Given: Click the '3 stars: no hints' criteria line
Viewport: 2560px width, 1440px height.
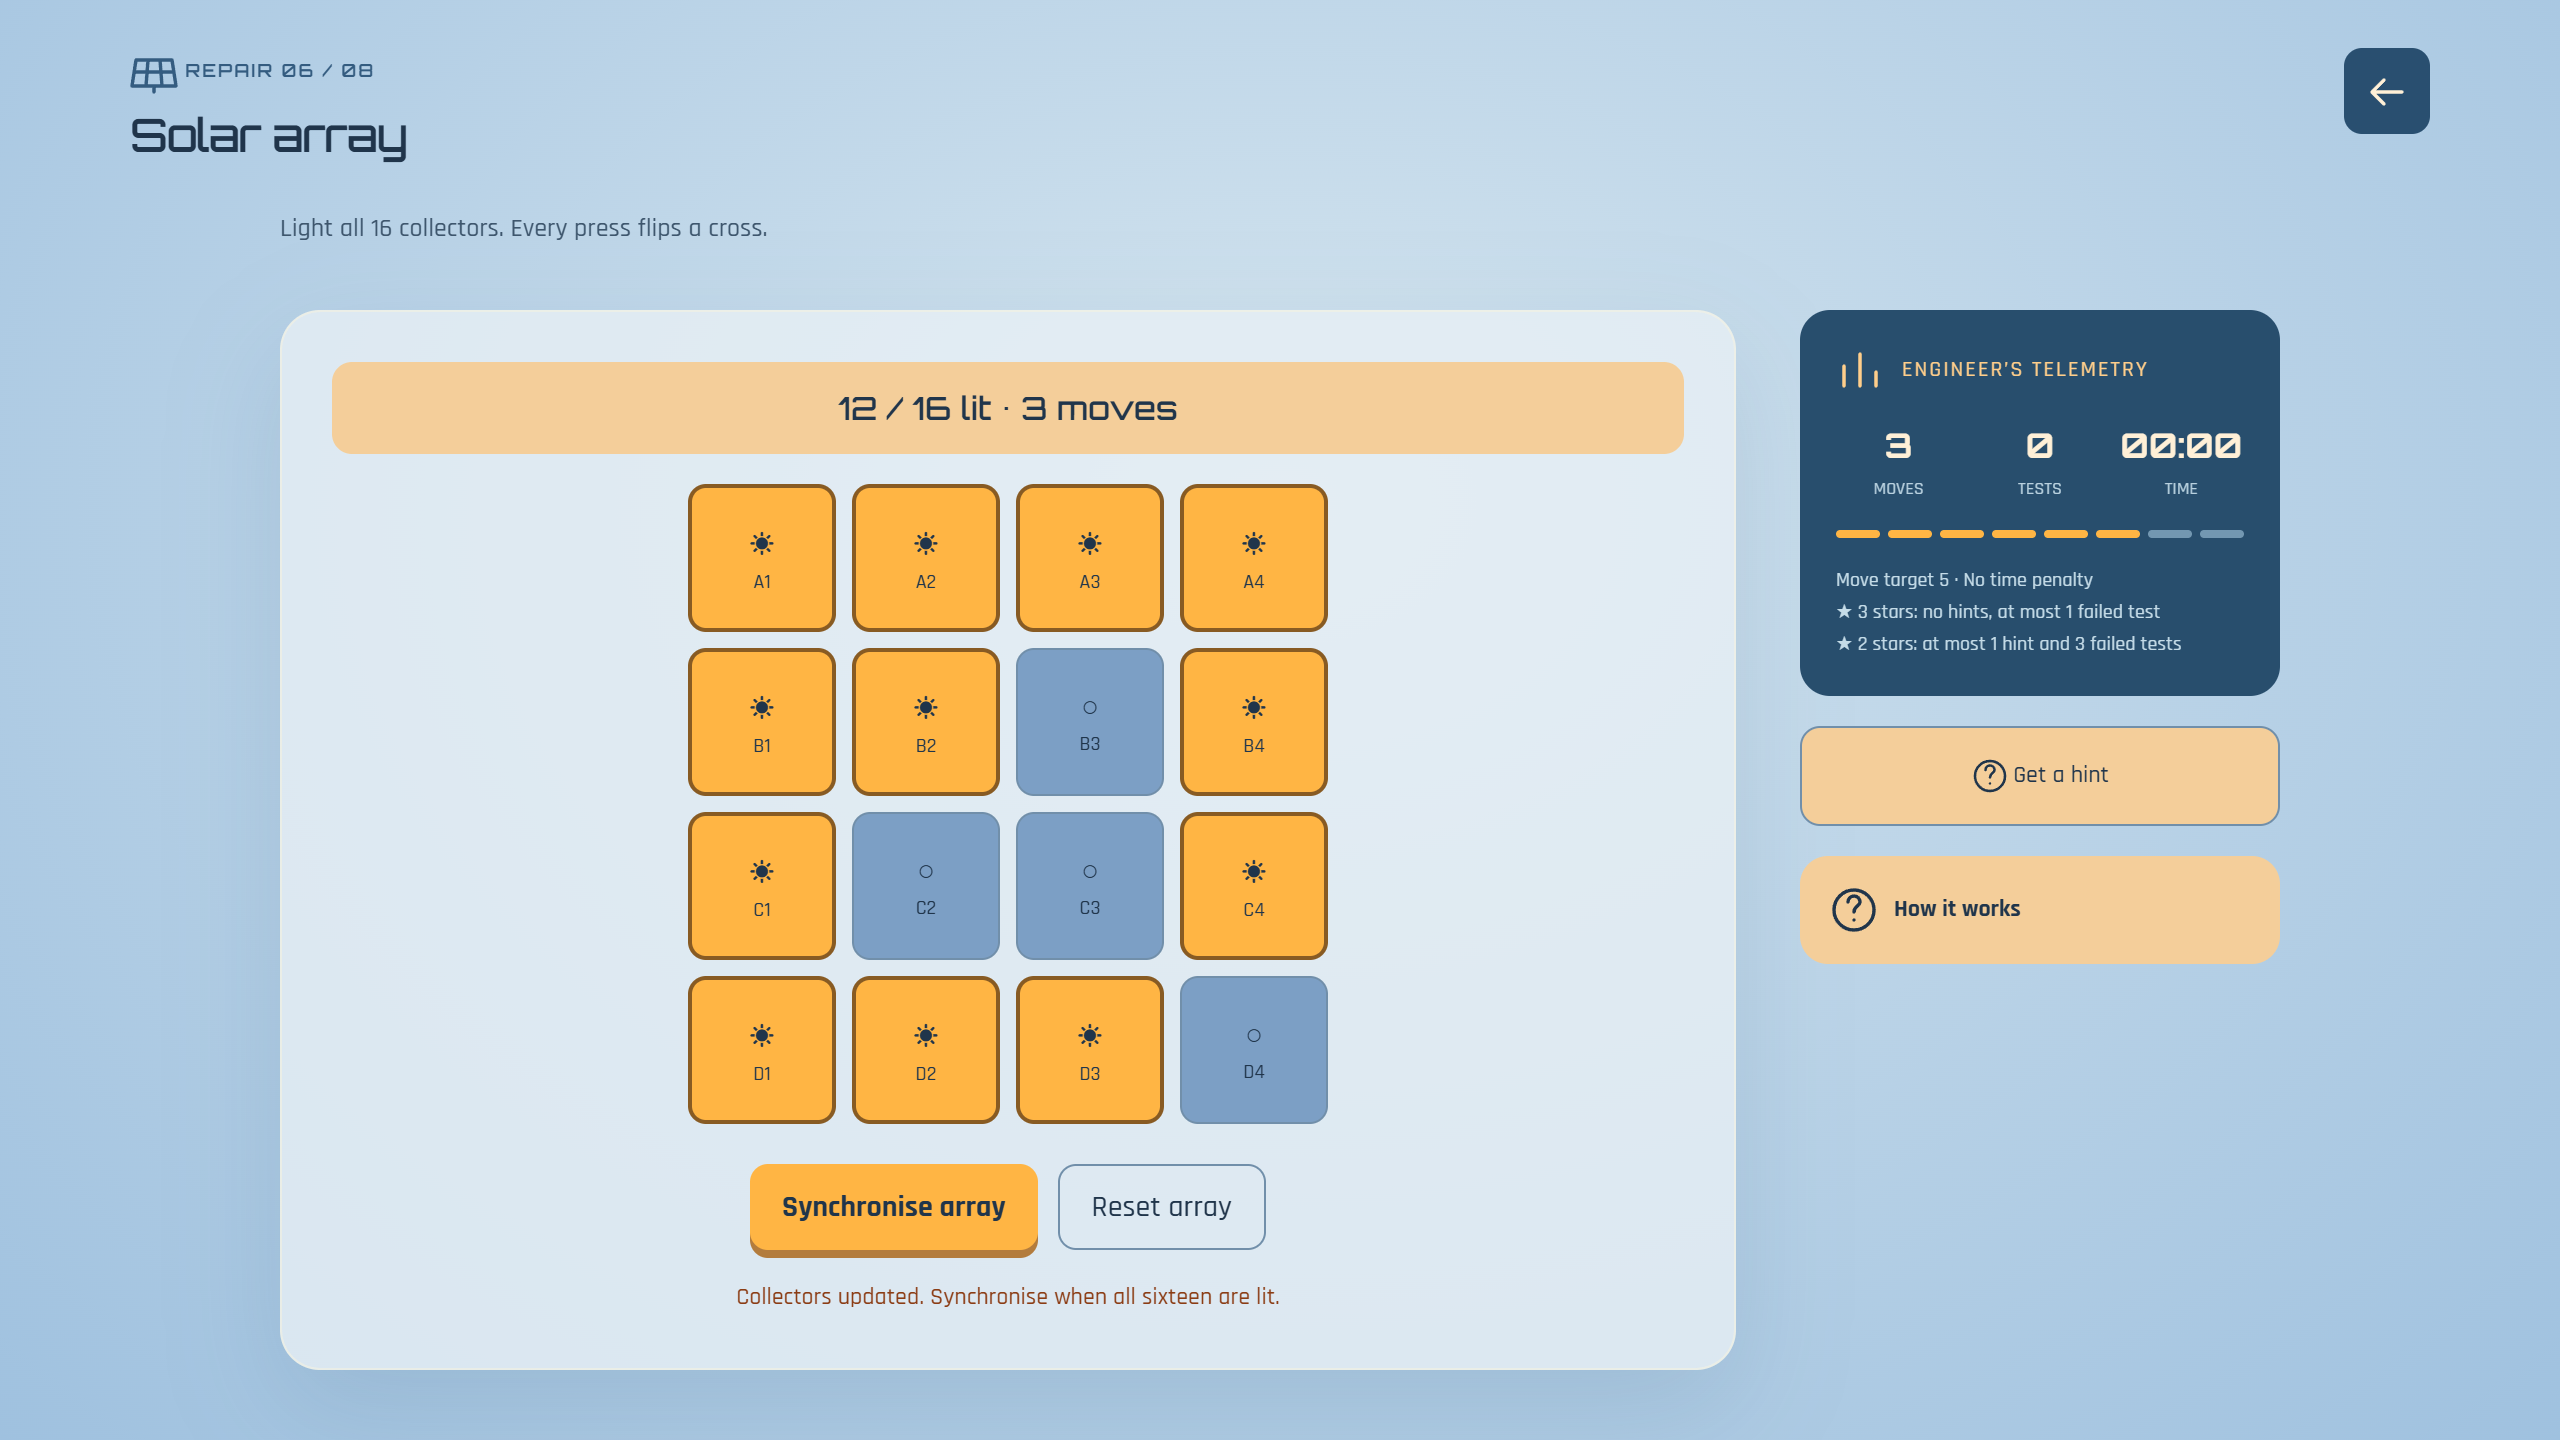Looking at the screenshot, I should tap(1998, 612).
